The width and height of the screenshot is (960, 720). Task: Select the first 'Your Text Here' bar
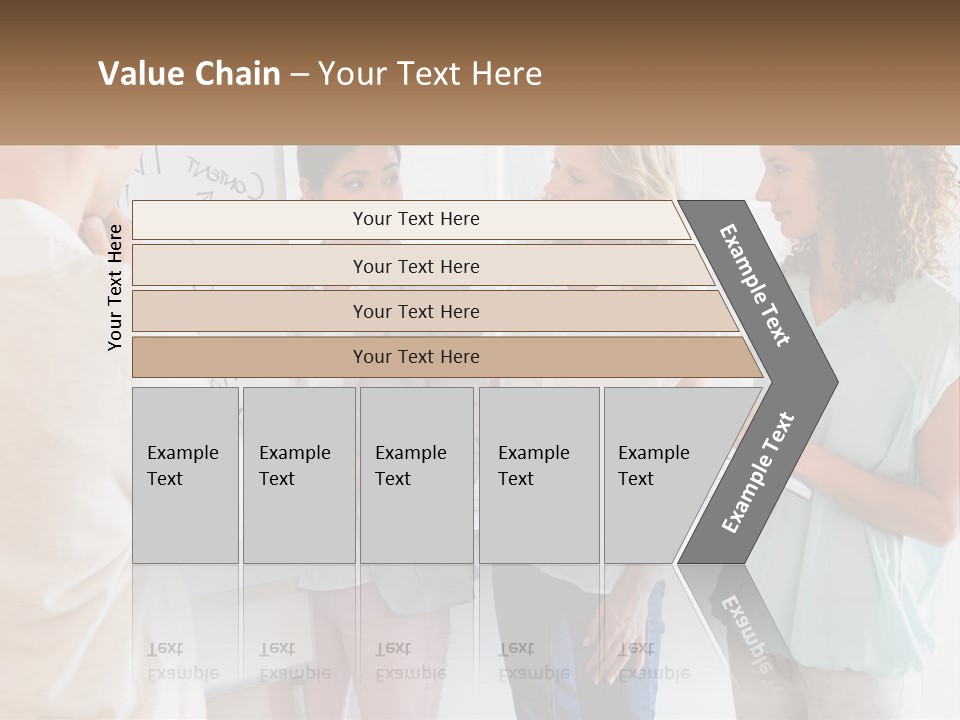(x=415, y=219)
